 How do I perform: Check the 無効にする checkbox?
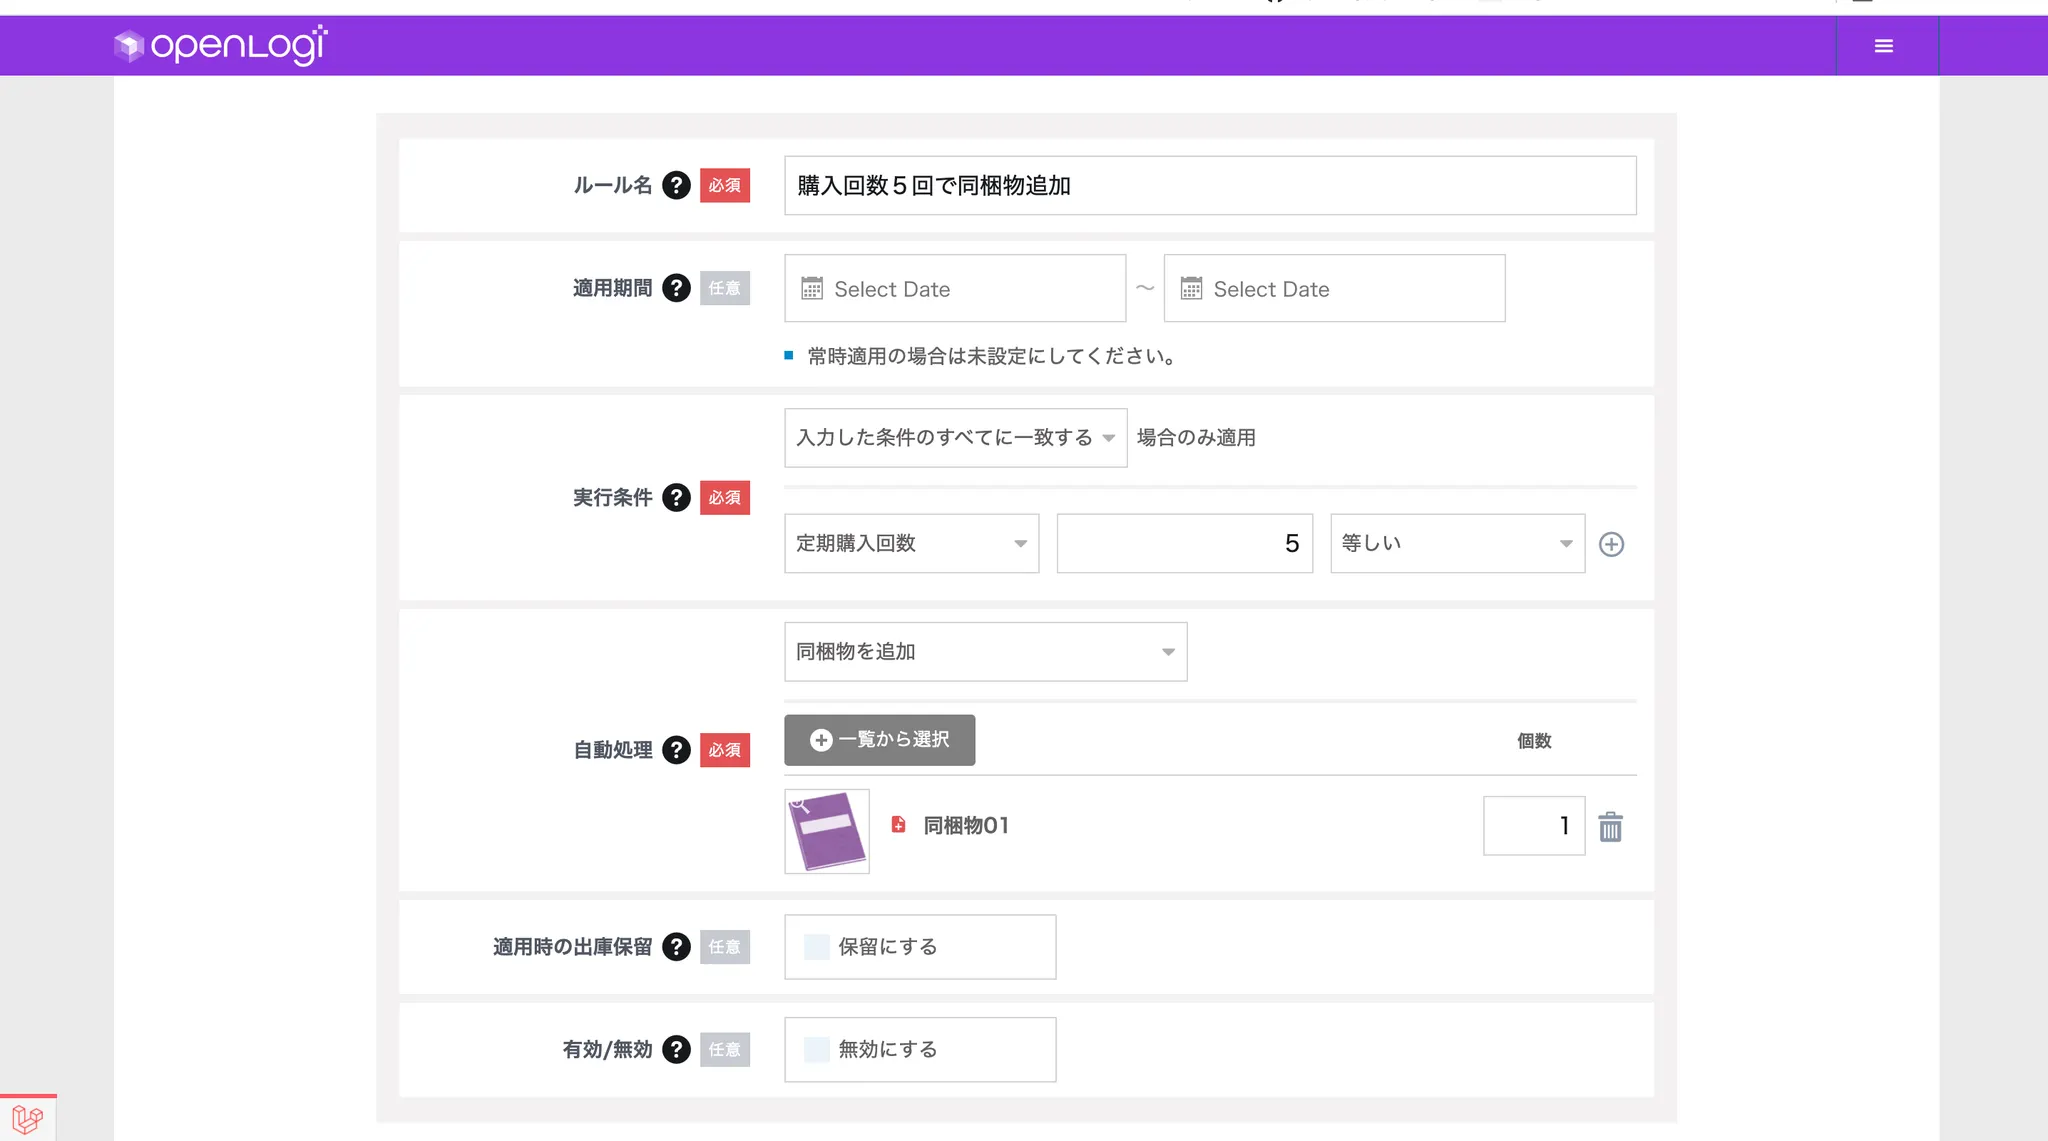click(x=817, y=1049)
